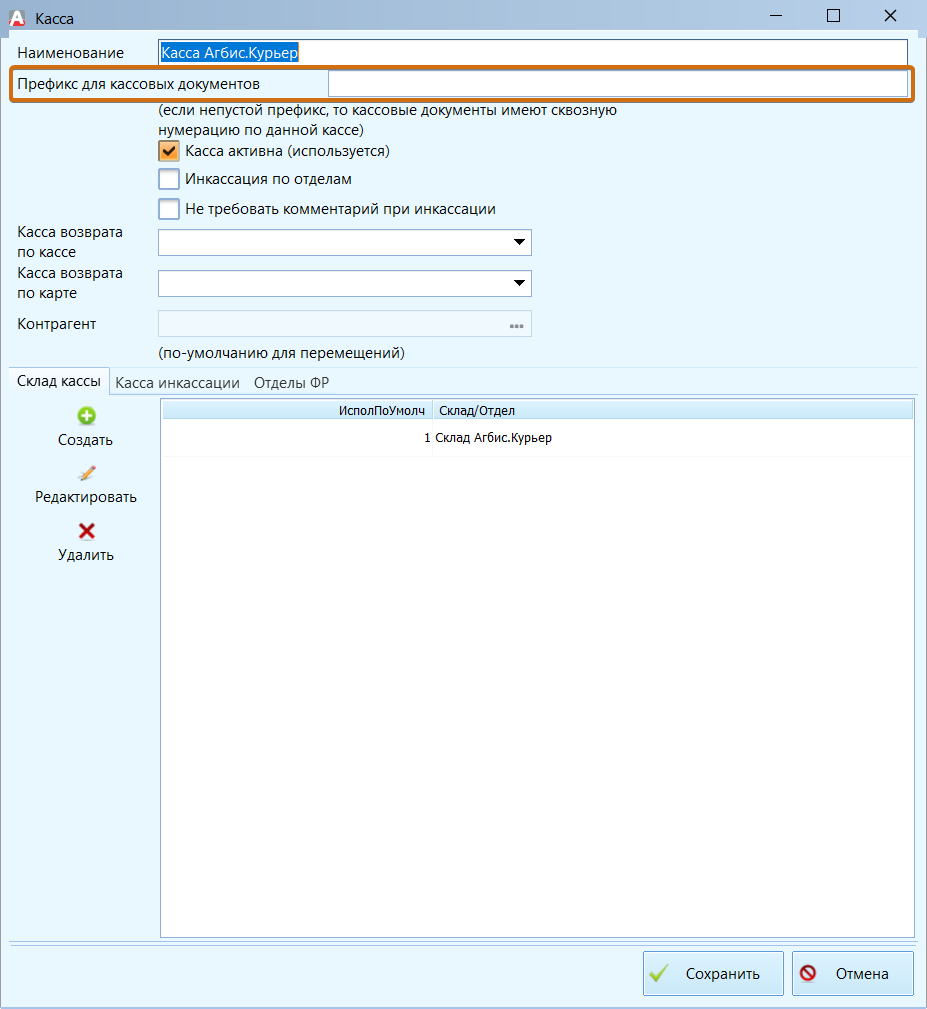Viewport: 927px width, 1009px height.
Task: Open the Касса возврата по карте dropdown
Action: point(519,283)
